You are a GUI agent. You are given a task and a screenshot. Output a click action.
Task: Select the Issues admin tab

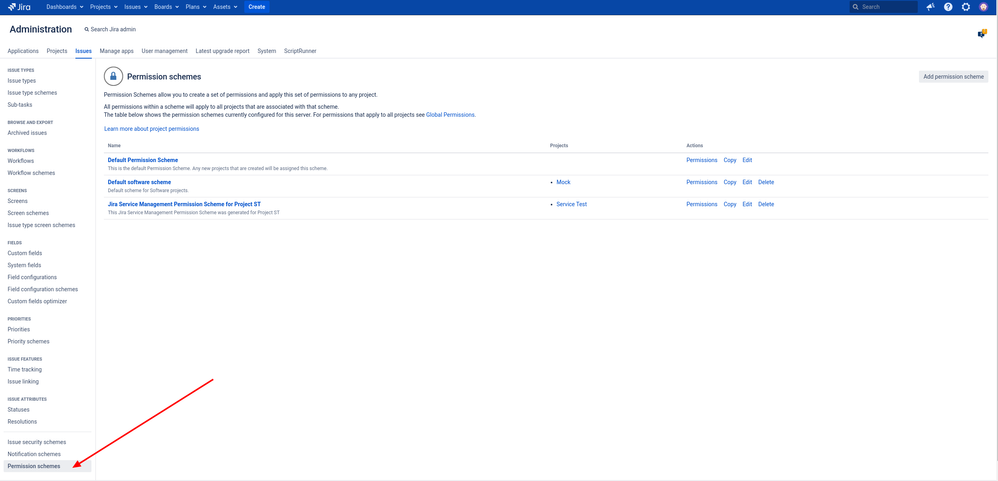click(x=83, y=51)
